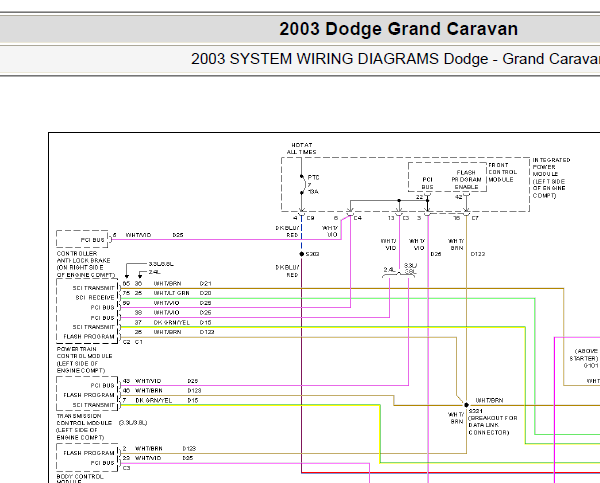
Task: Click "2.4L" label above the PCM connector arrow
Action: tap(155, 272)
